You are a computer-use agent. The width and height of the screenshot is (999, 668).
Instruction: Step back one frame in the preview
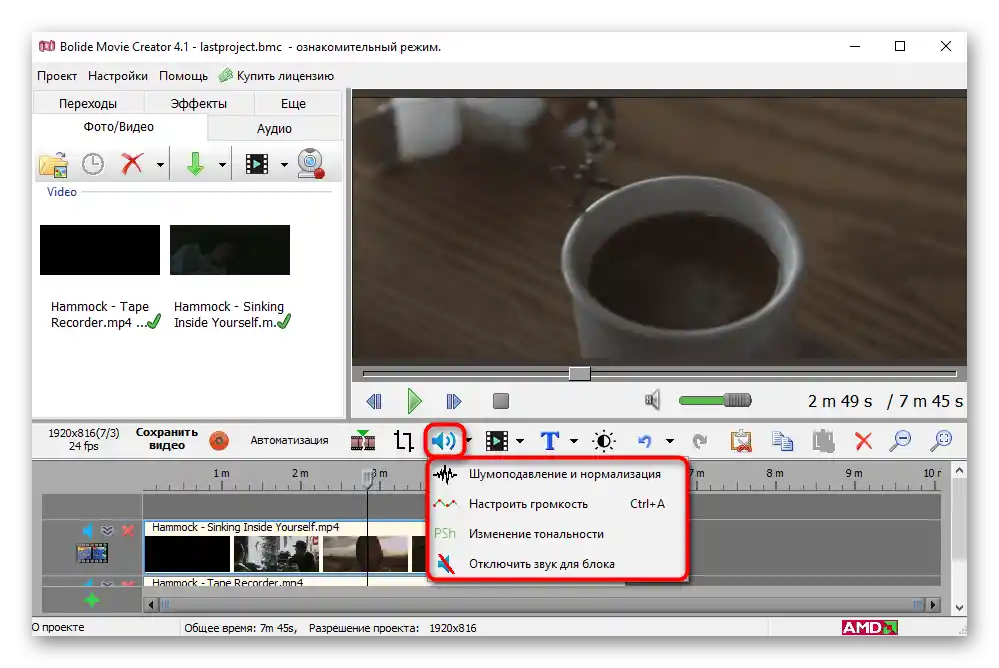[374, 401]
